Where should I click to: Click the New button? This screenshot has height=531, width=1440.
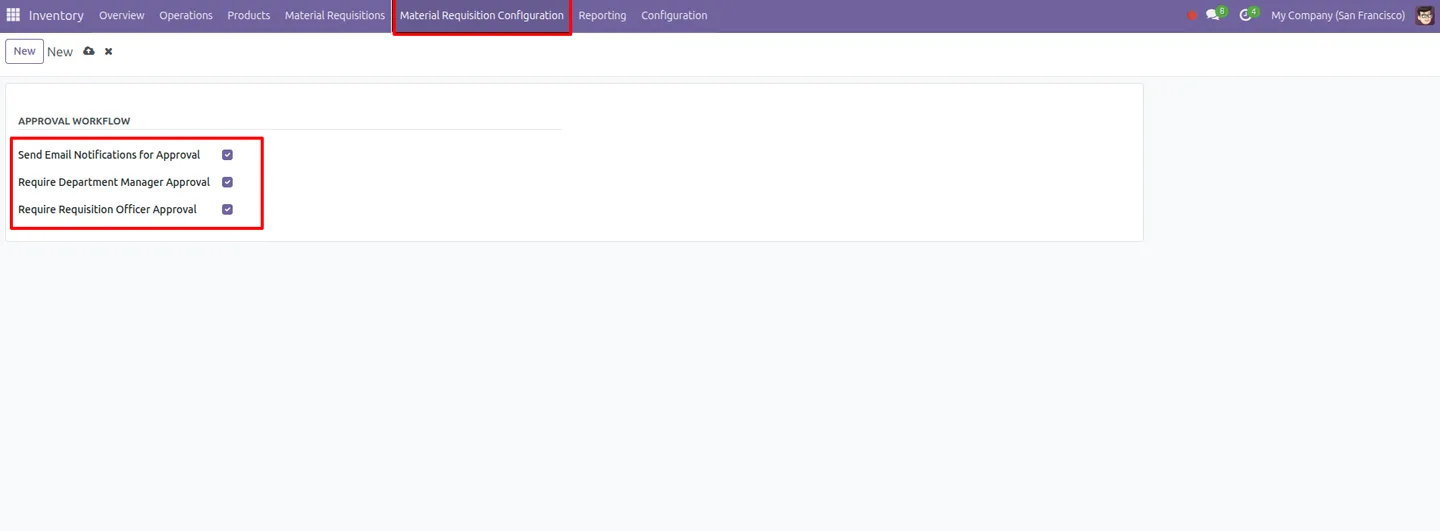25,51
